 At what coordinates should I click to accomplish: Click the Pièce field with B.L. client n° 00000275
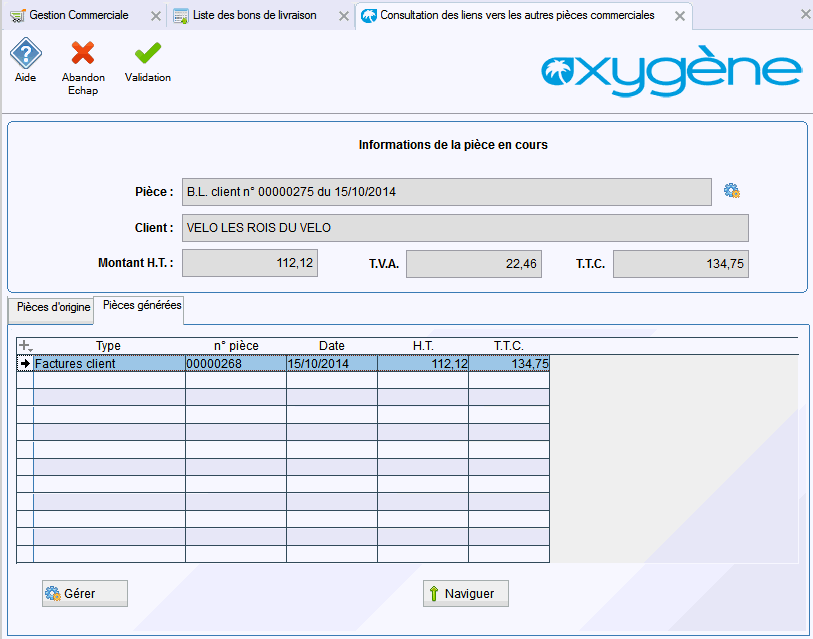pos(446,192)
